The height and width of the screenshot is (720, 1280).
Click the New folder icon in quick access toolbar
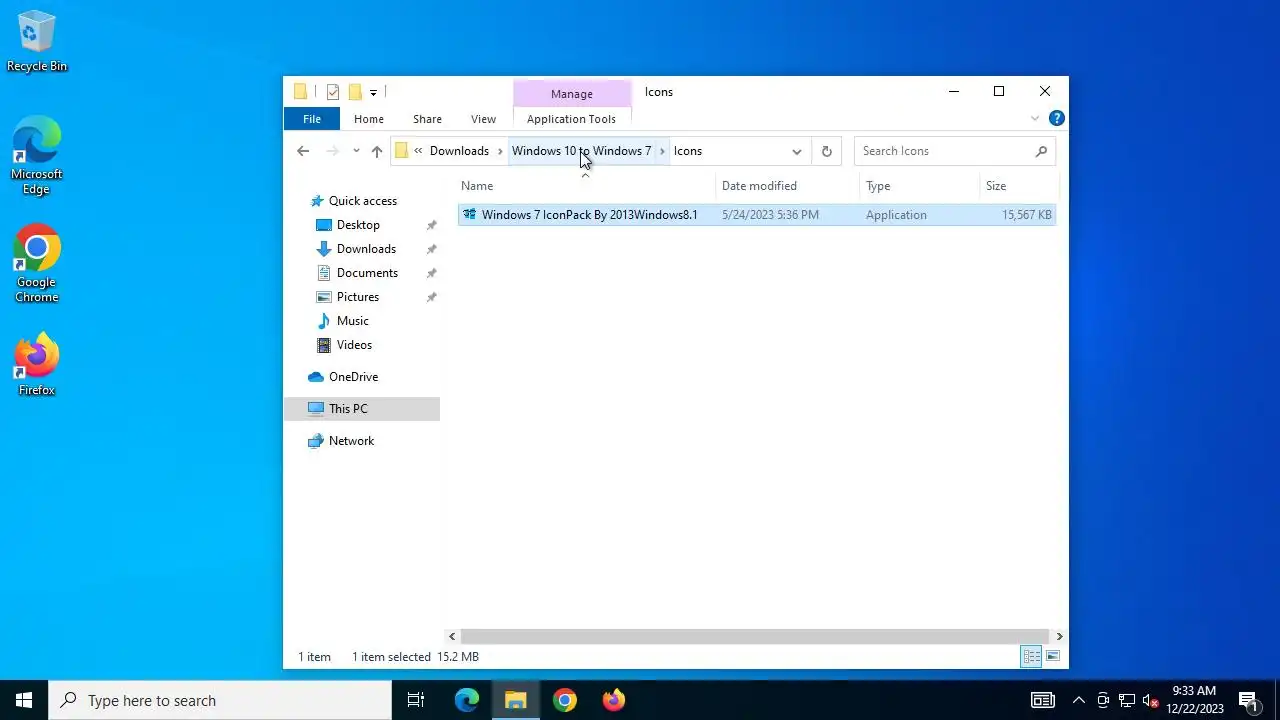tap(355, 92)
